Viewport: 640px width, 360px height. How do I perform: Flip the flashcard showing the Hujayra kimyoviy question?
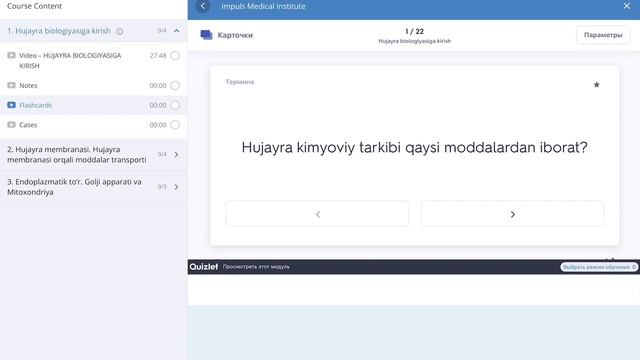[414, 147]
